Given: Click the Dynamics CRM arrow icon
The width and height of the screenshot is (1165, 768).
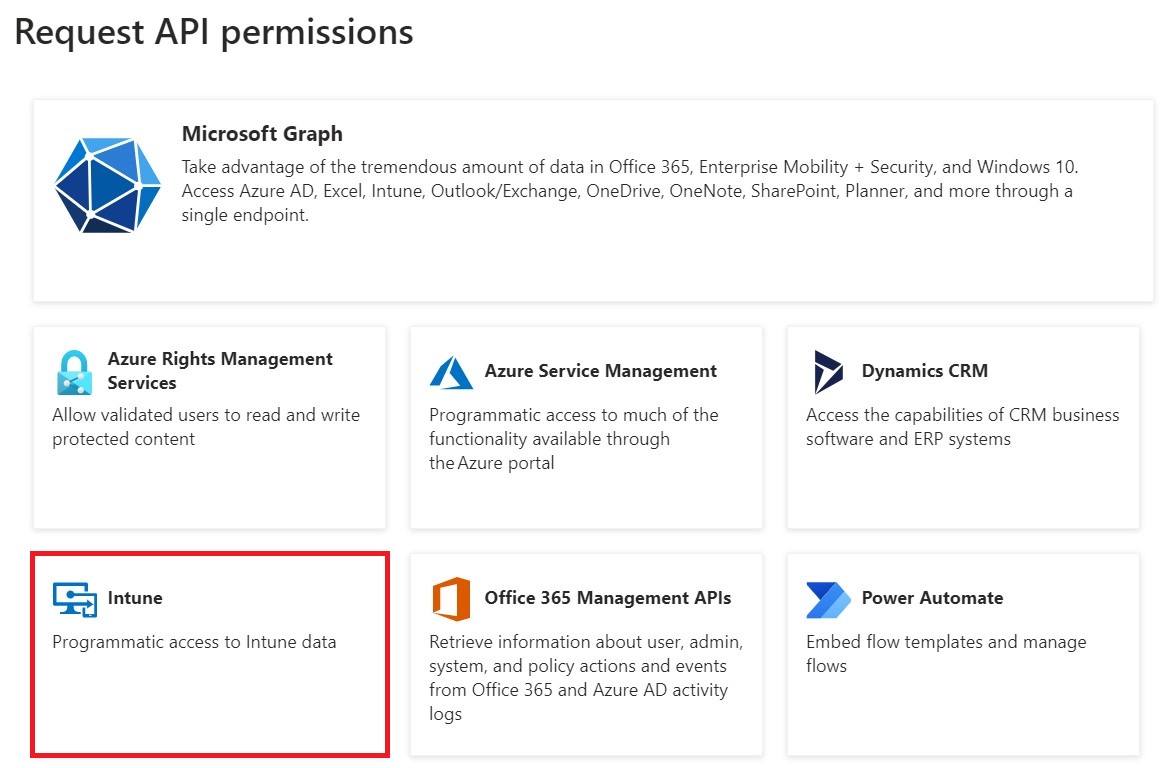Looking at the screenshot, I should pos(828,371).
